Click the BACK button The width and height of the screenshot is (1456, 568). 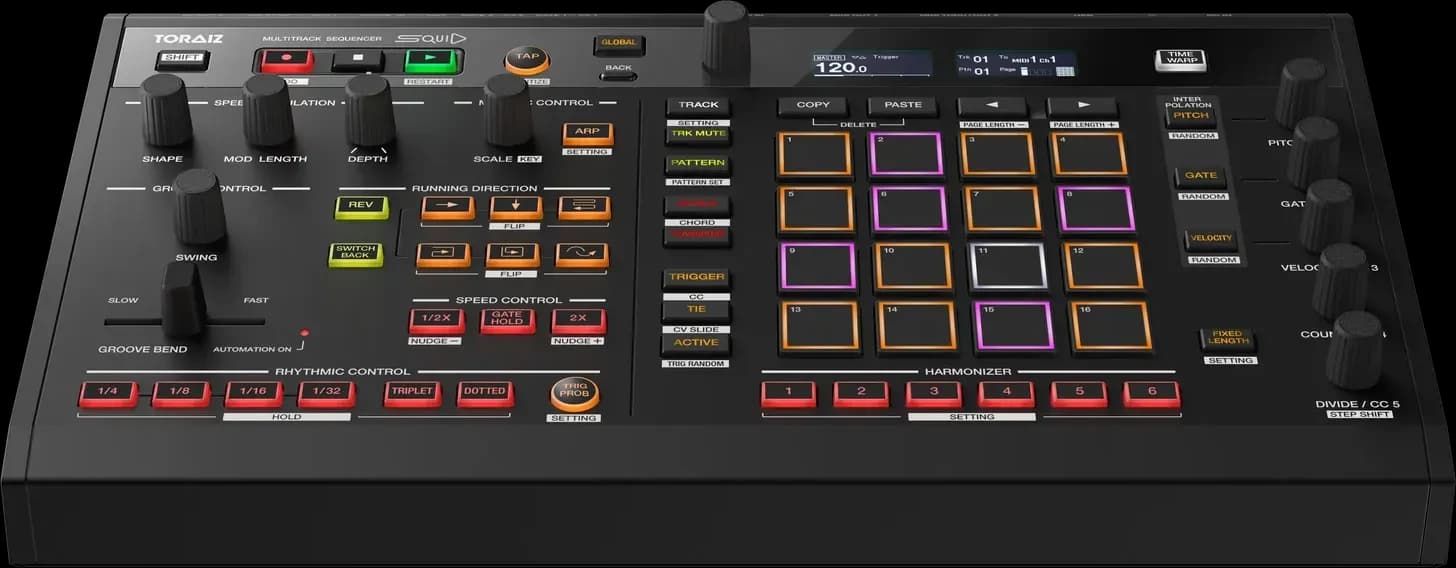coord(618,76)
